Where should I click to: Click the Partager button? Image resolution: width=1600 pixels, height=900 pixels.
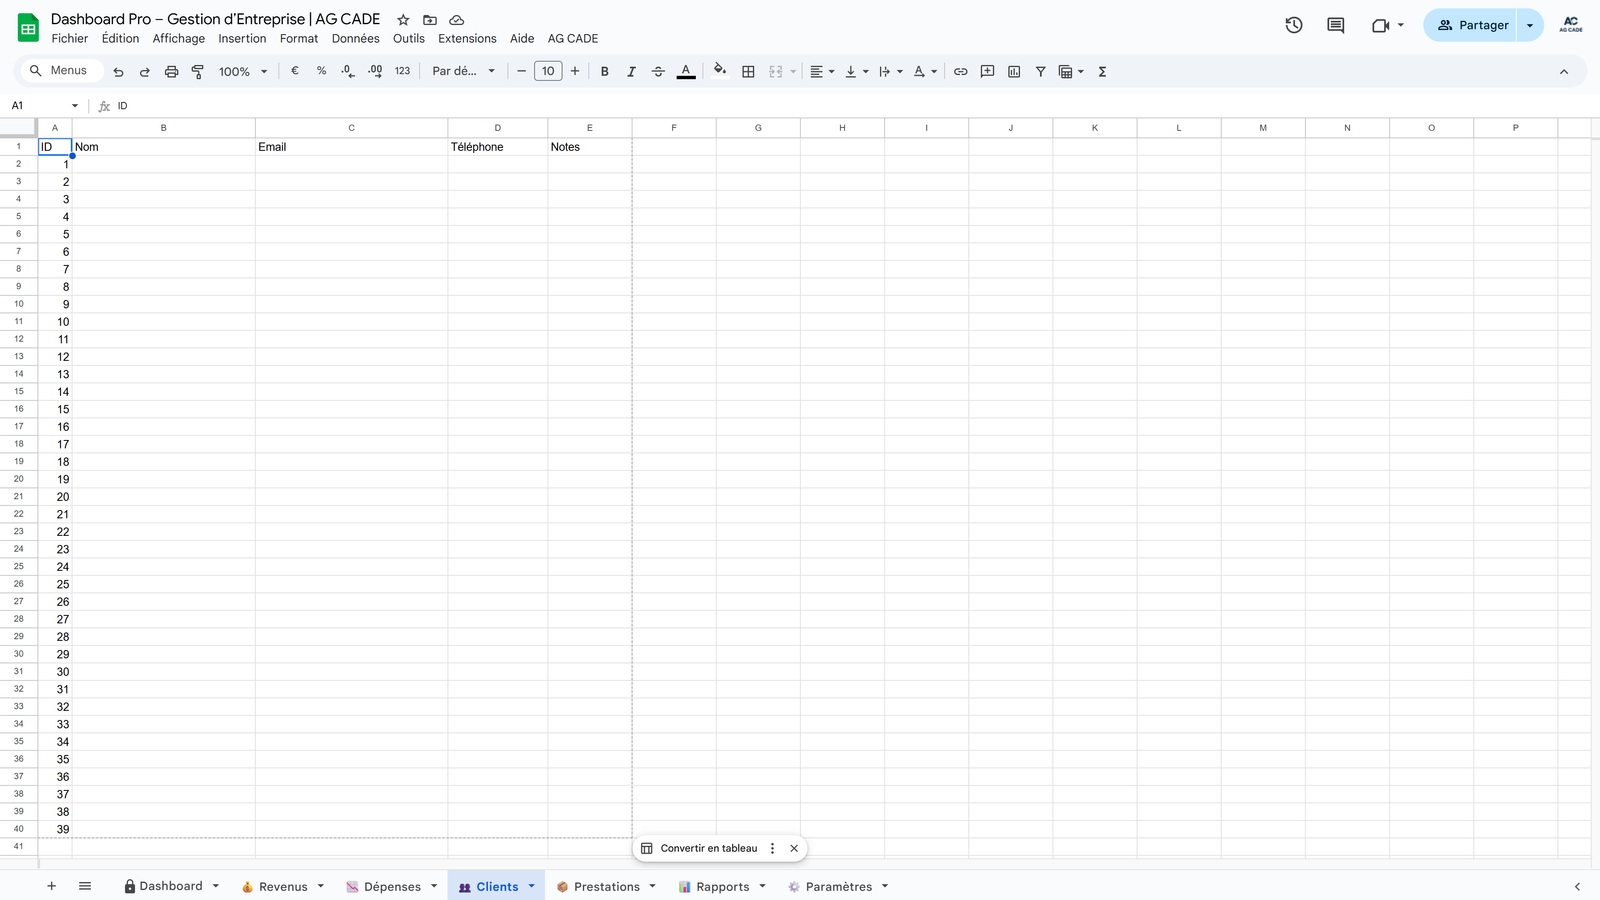pyautogui.click(x=1472, y=25)
